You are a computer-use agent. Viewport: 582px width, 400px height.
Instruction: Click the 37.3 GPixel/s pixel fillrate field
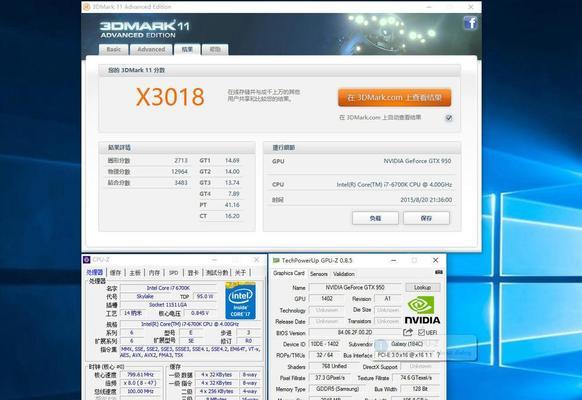pos(330,378)
